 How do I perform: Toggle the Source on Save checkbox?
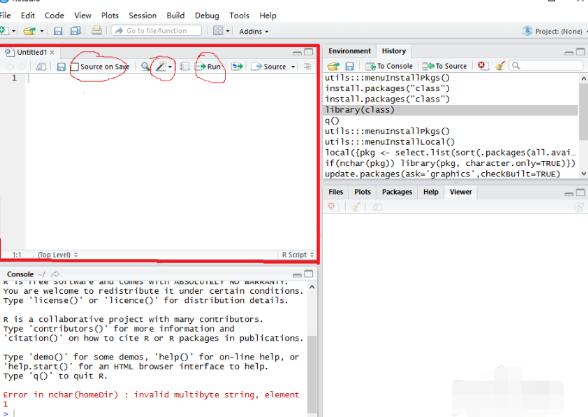click(75, 67)
